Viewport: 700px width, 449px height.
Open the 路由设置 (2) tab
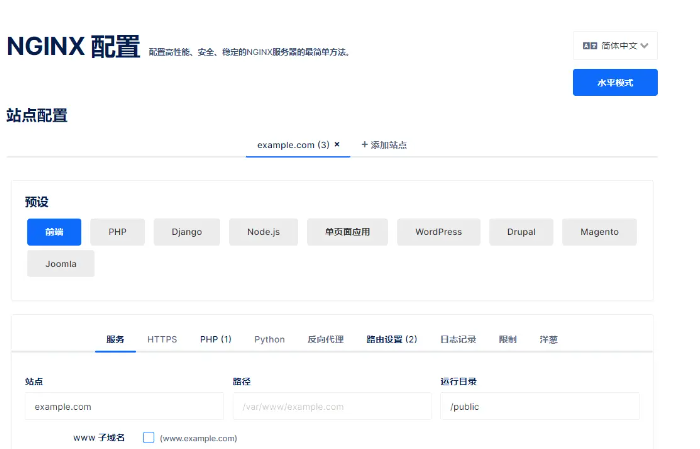coord(392,340)
